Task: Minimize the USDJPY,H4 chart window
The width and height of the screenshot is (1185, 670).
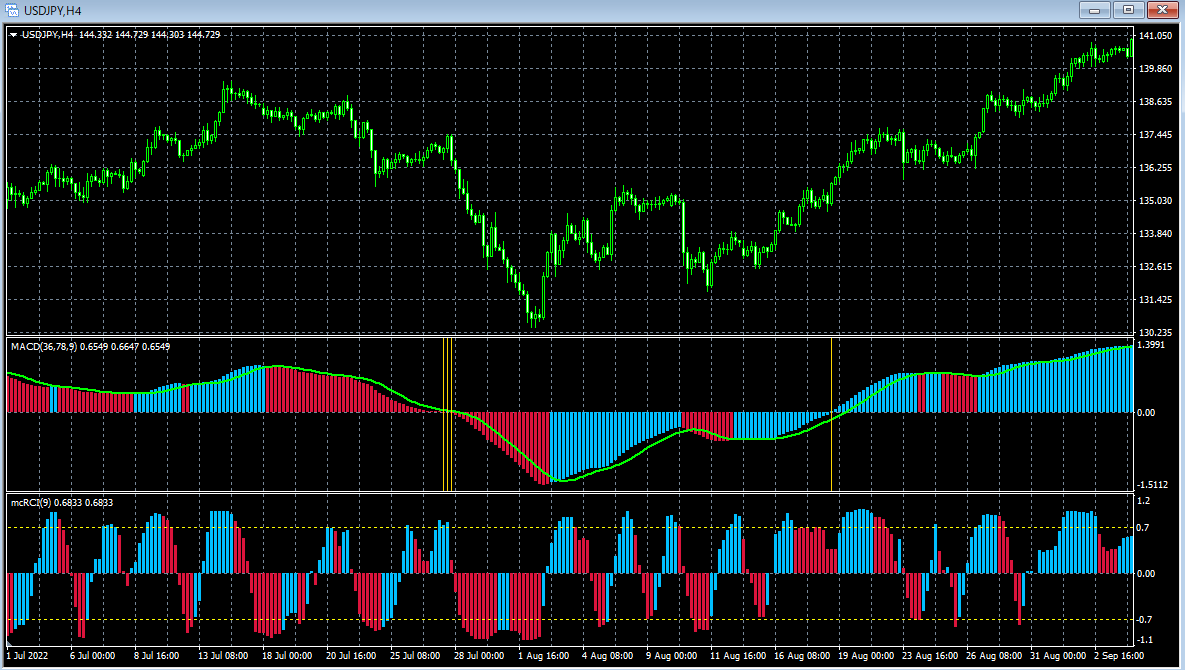Action: tap(1097, 9)
